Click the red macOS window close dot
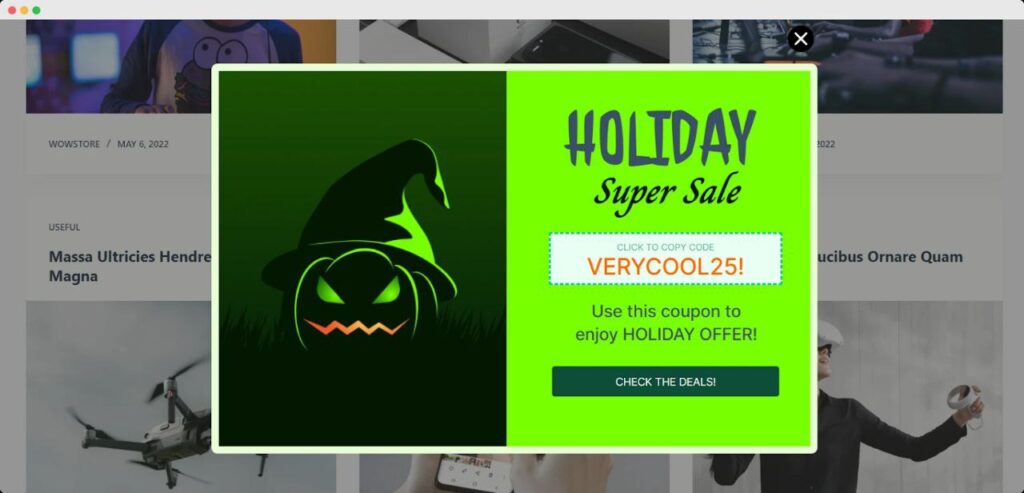This screenshot has width=1024, height=493. [12, 10]
